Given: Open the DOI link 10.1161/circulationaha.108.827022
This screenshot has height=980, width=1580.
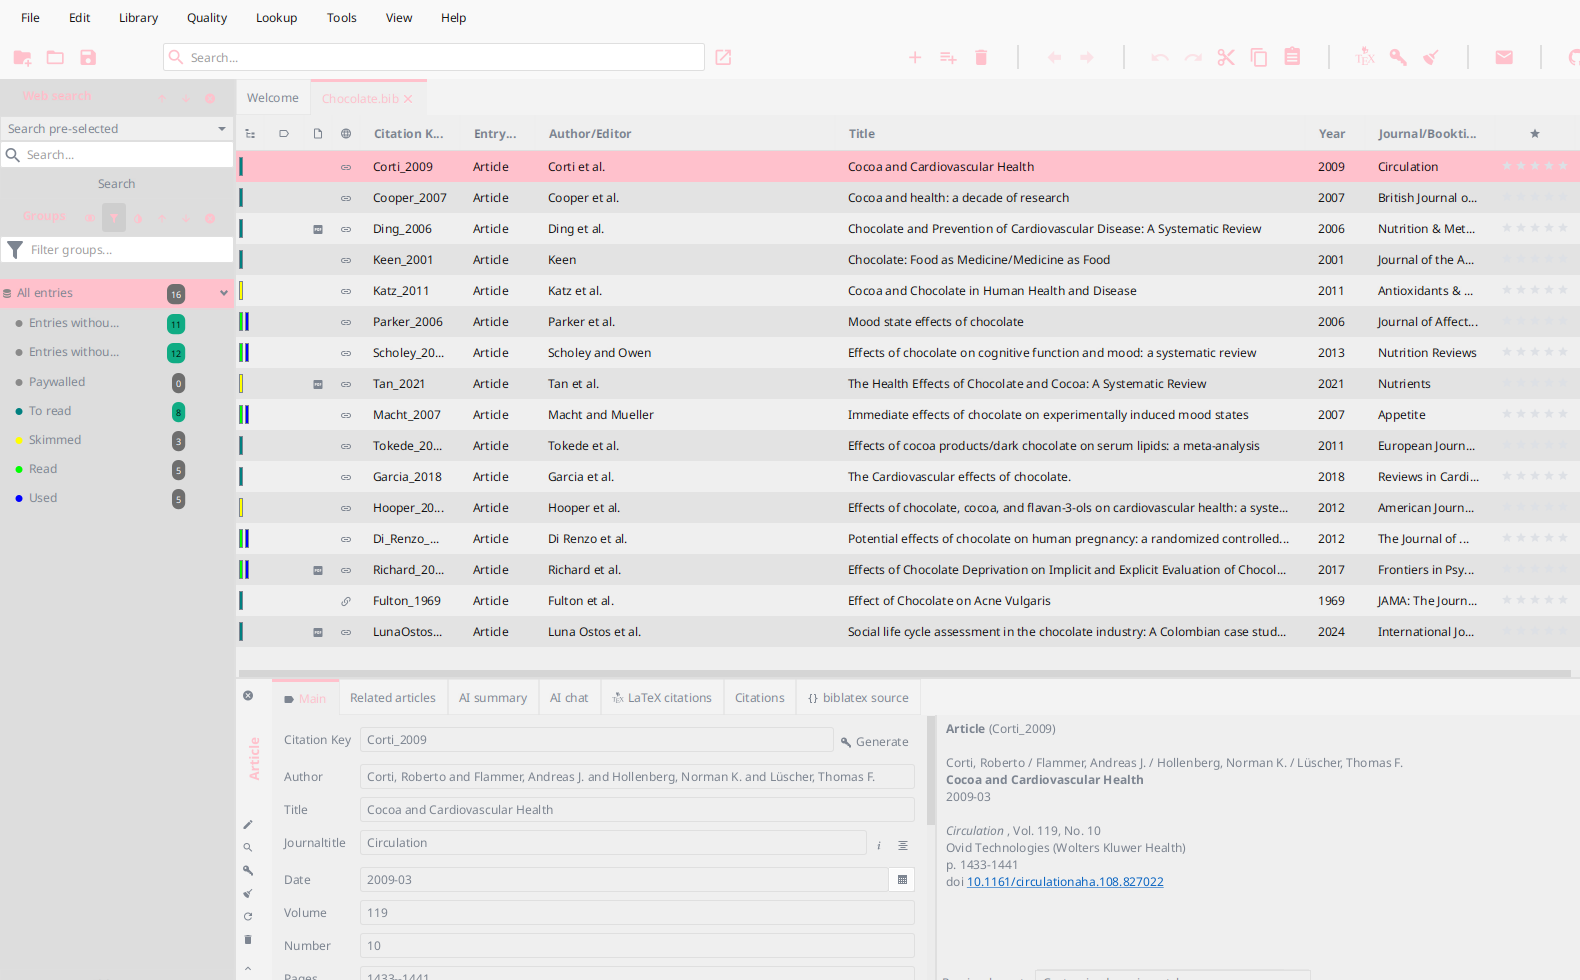Looking at the screenshot, I should pyautogui.click(x=1065, y=882).
